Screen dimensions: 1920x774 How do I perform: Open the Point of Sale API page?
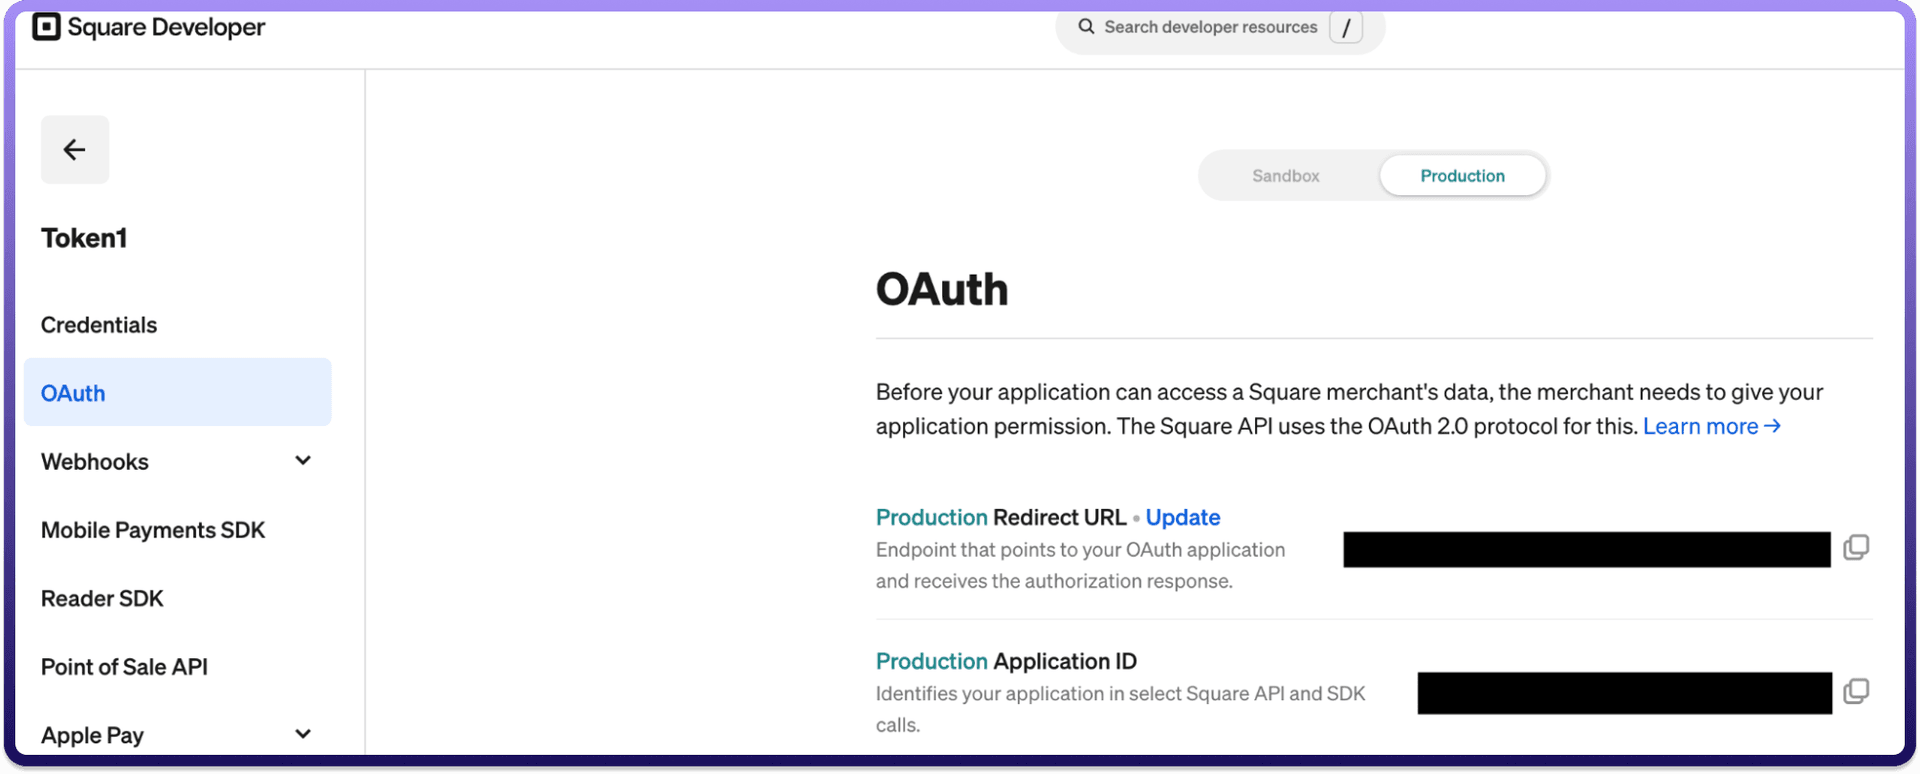[124, 667]
